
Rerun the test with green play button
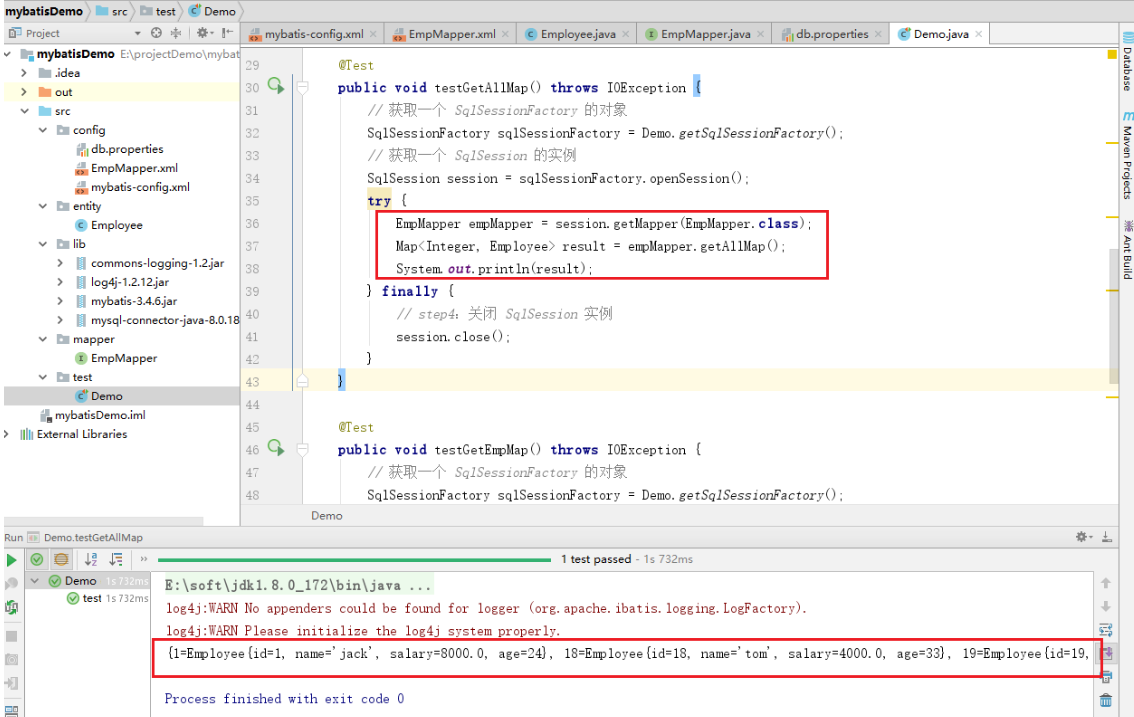[x=11, y=559]
